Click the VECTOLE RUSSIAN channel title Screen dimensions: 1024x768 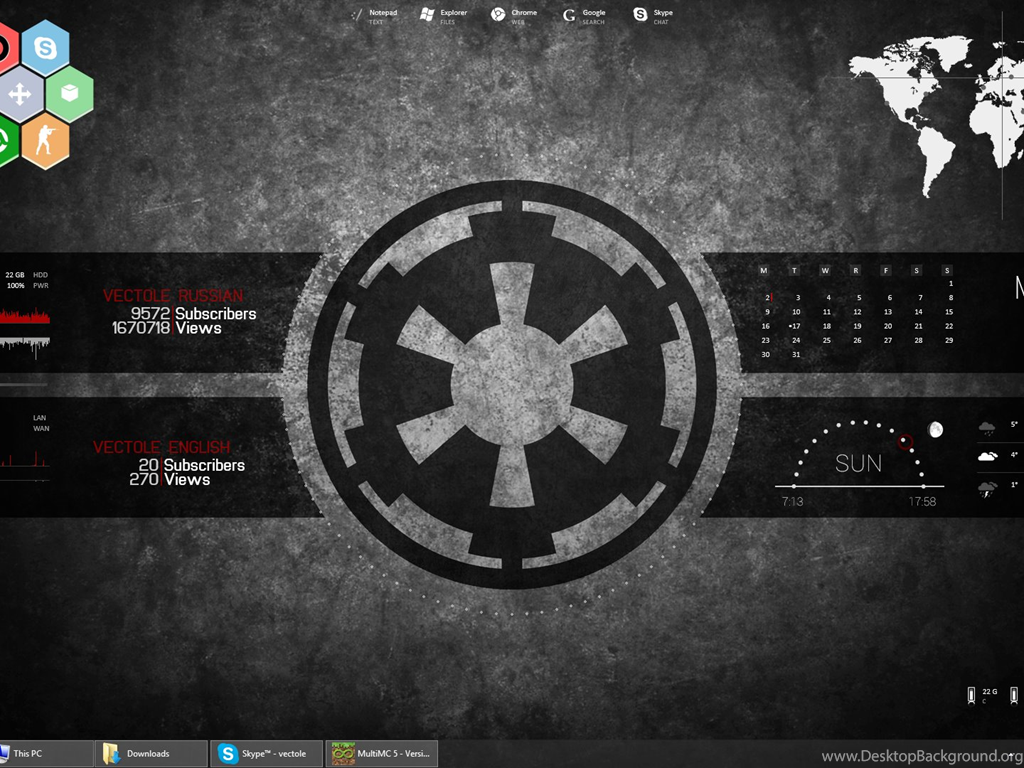point(173,296)
